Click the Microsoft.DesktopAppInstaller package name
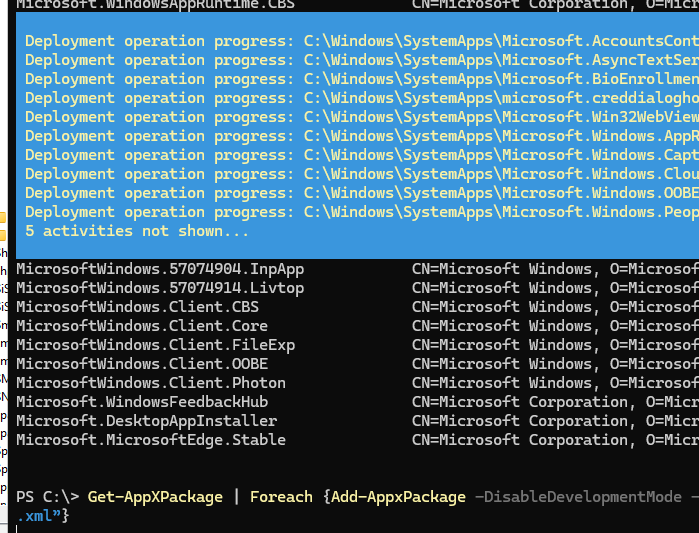Viewport: 699px width, 533px height. pyautogui.click(x=146, y=421)
